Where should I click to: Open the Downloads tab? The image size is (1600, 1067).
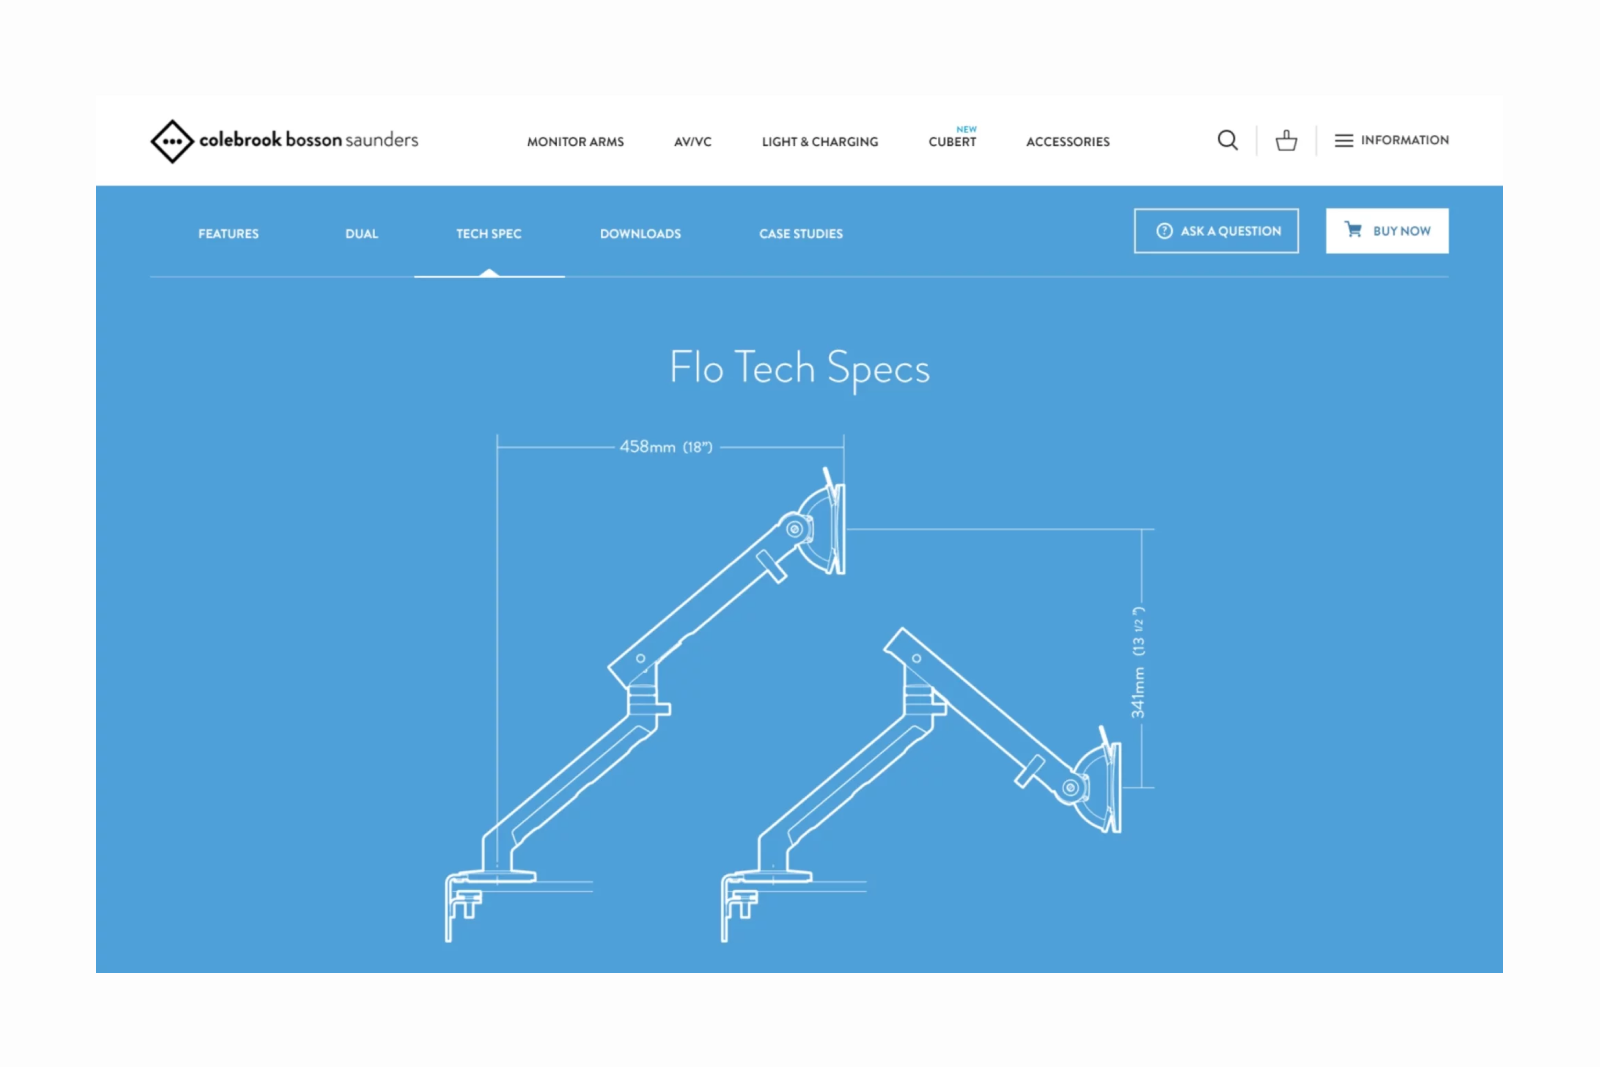[640, 234]
